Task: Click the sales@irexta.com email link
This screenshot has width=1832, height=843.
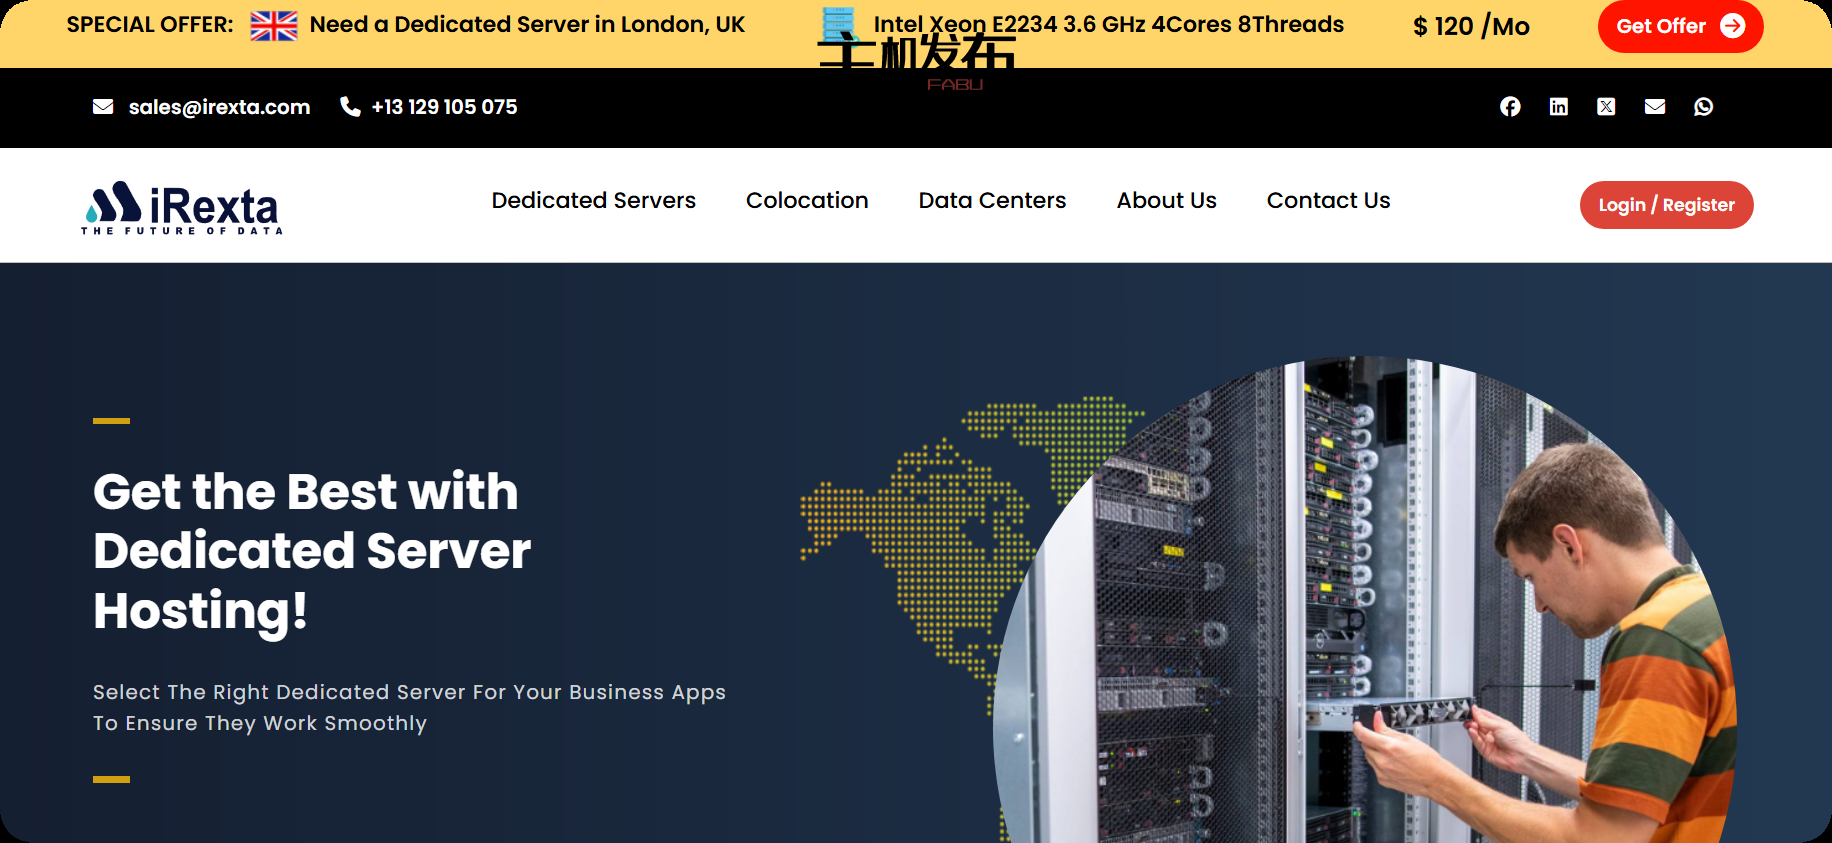Action: (x=219, y=107)
